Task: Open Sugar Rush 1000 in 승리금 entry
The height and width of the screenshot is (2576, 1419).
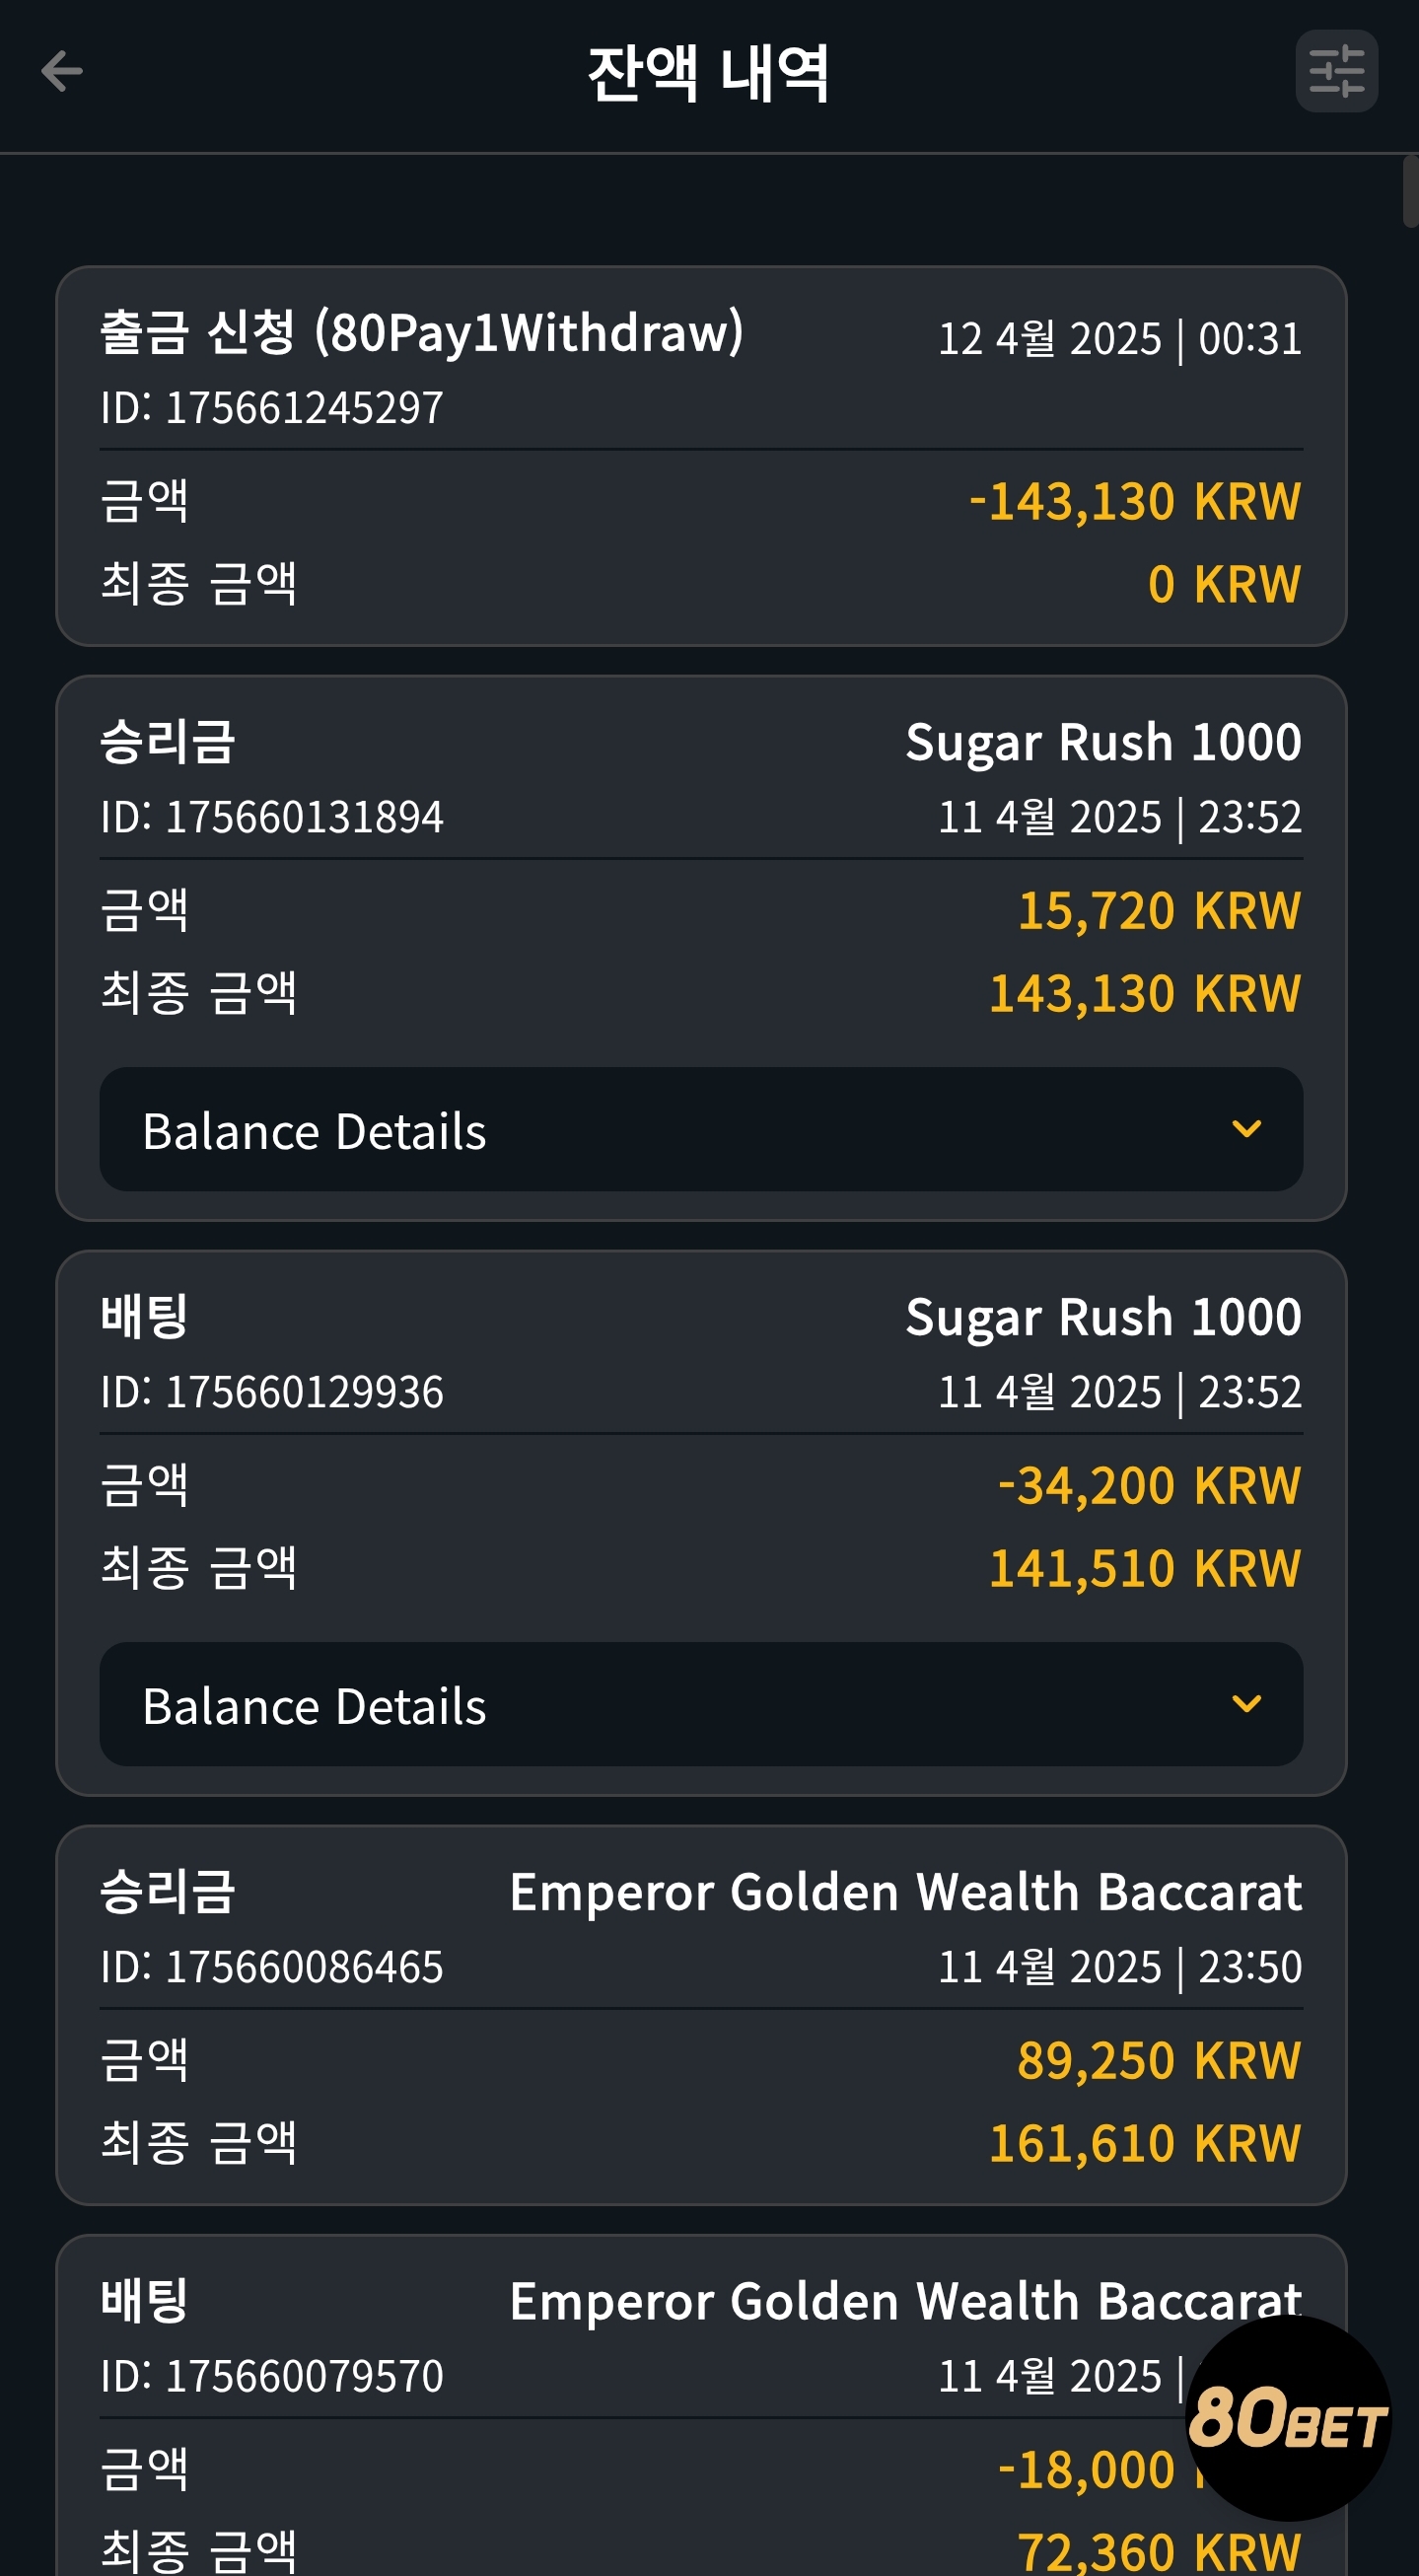Action: click(x=1103, y=743)
